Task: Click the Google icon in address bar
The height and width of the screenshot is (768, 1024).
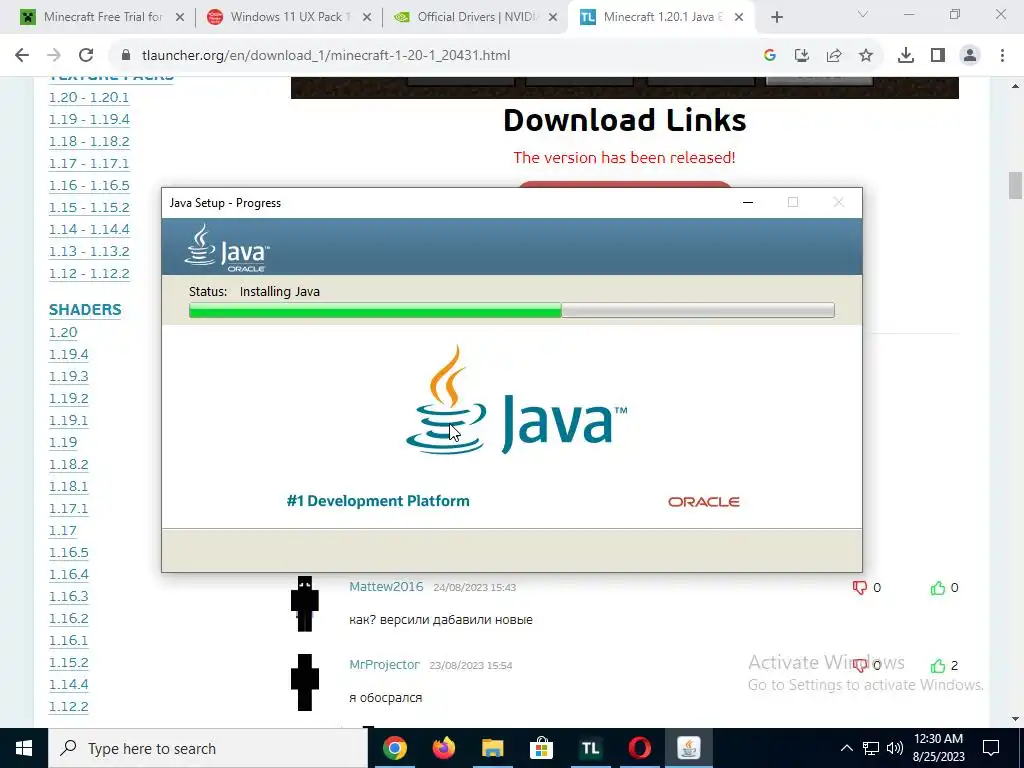Action: [769, 56]
